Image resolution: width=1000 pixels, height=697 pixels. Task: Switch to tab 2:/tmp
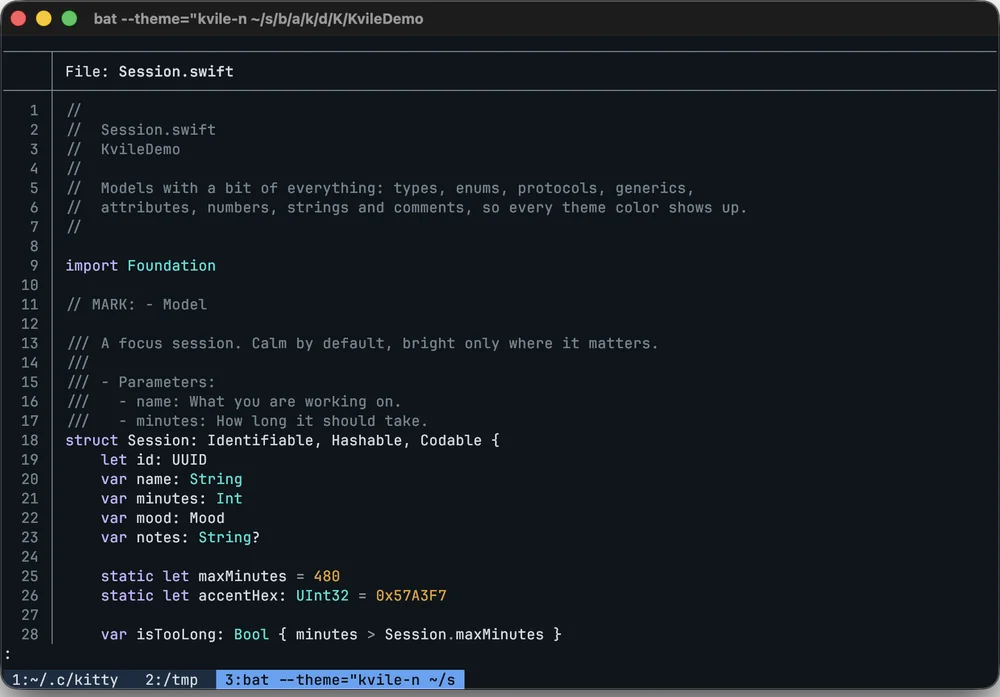[x=171, y=680]
